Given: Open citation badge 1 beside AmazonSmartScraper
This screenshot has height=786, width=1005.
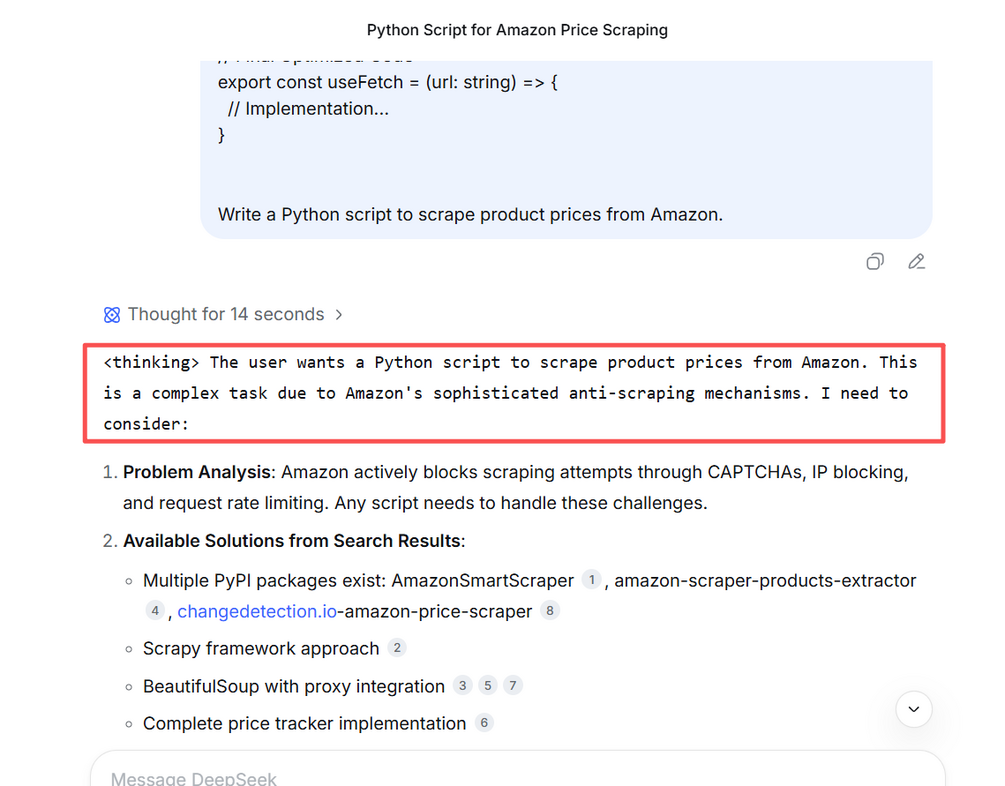Looking at the screenshot, I should point(591,580).
